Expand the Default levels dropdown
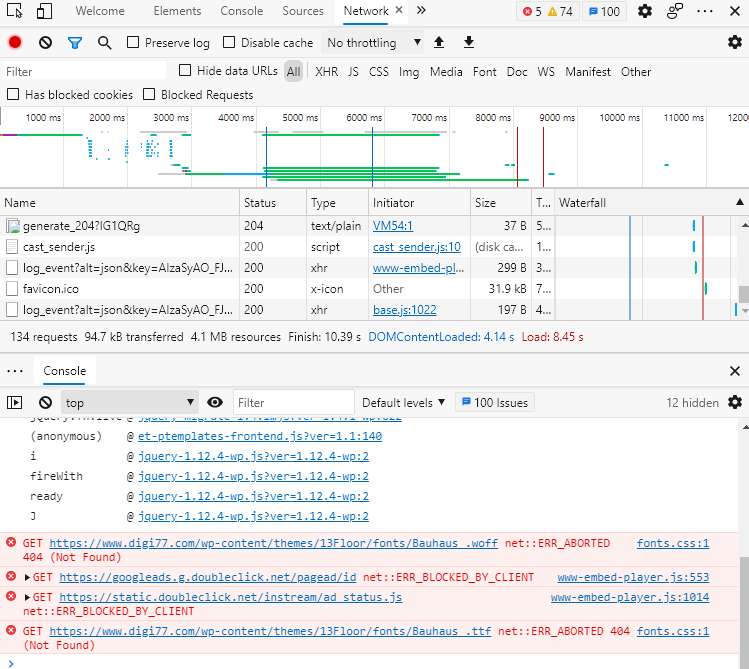The height and width of the screenshot is (669, 749). click(403, 402)
